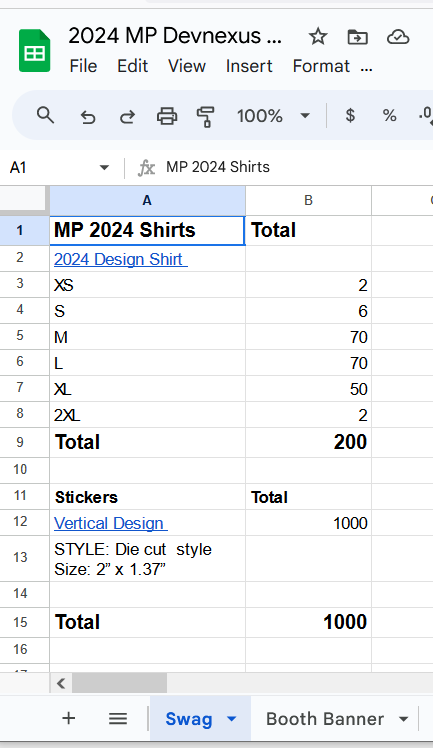Click the horizontal scrollbar thumb
Screen dimensions: 433x748
click(119, 683)
